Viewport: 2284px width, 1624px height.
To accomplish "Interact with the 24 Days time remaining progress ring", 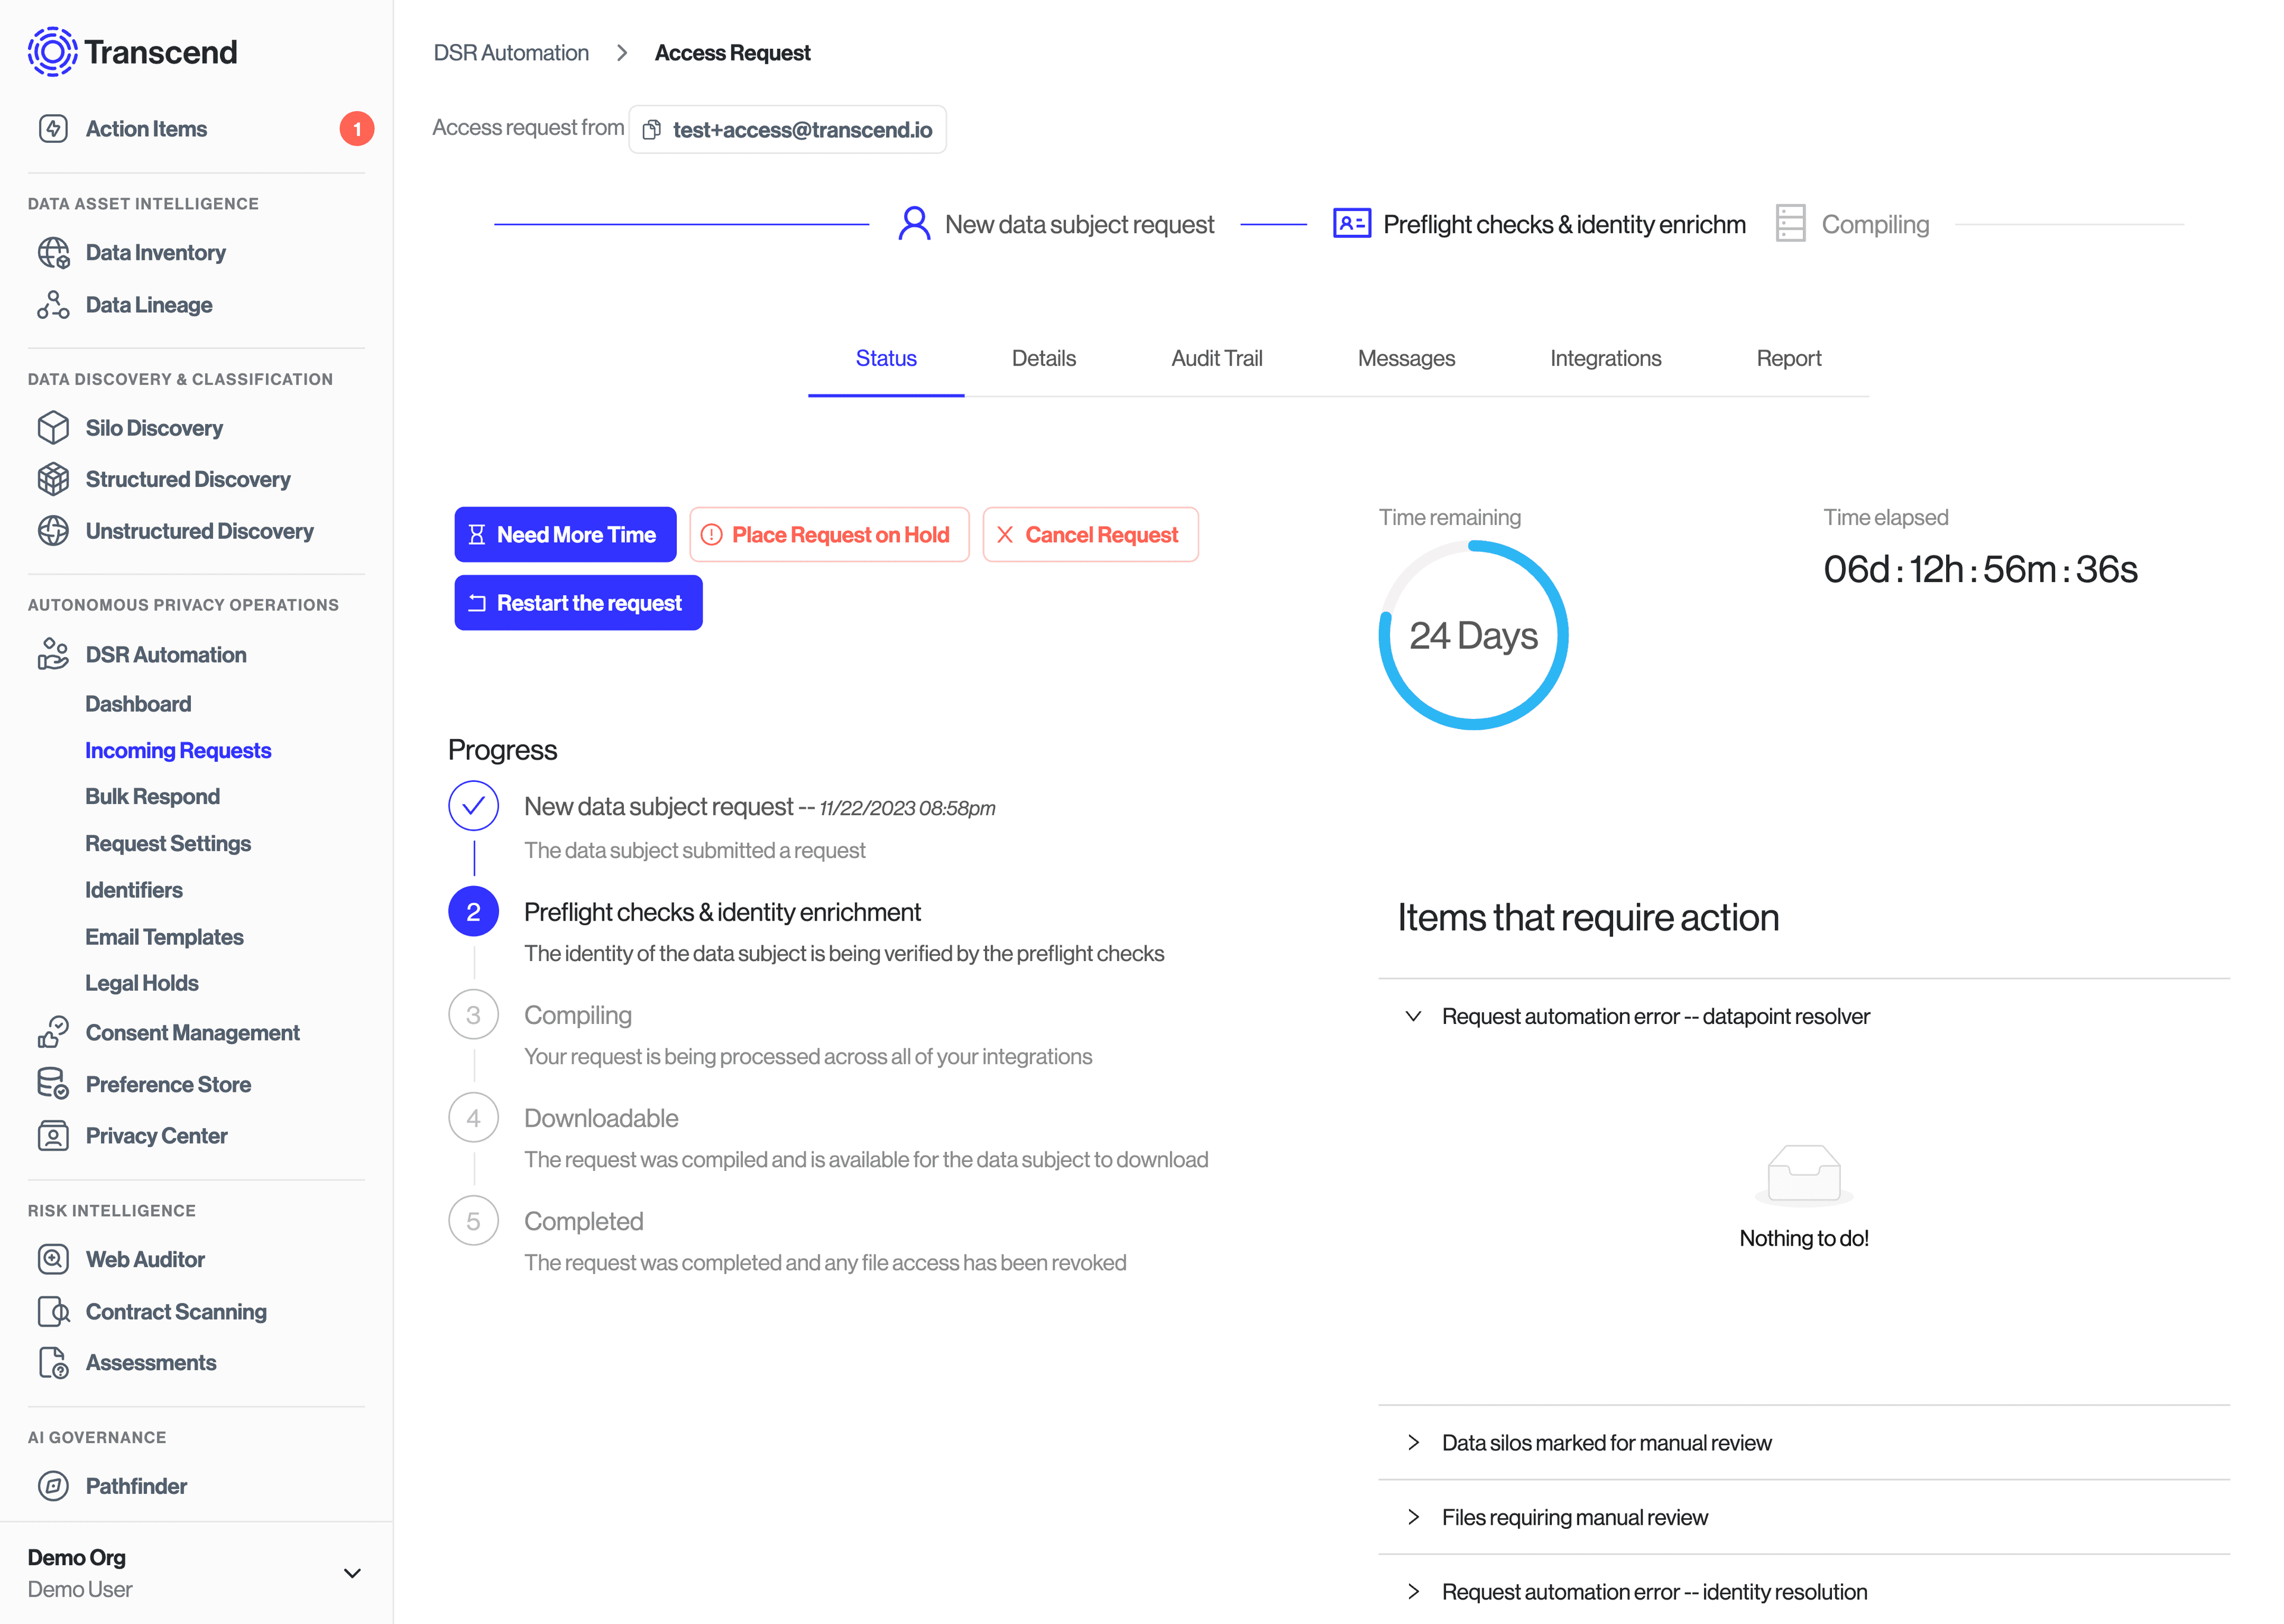I will click(1473, 636).
